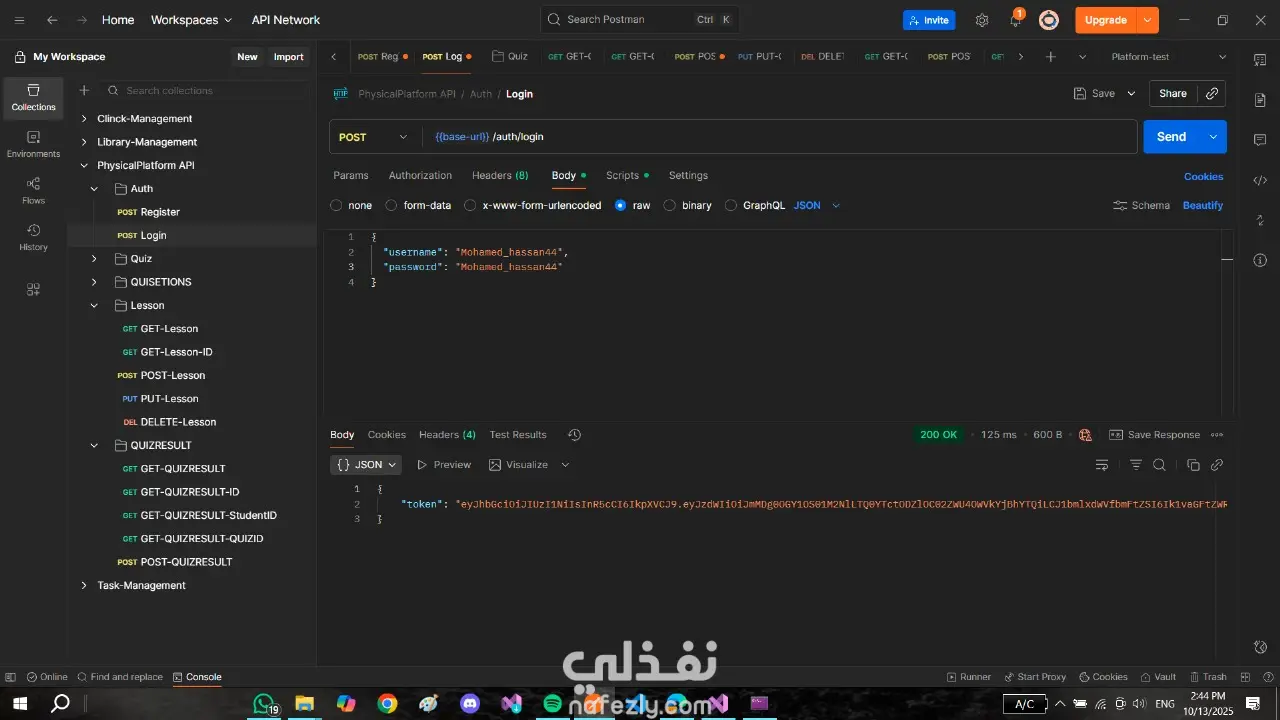
Task: Open the raw body JSON language dropdown
Action: click(817, 205)
